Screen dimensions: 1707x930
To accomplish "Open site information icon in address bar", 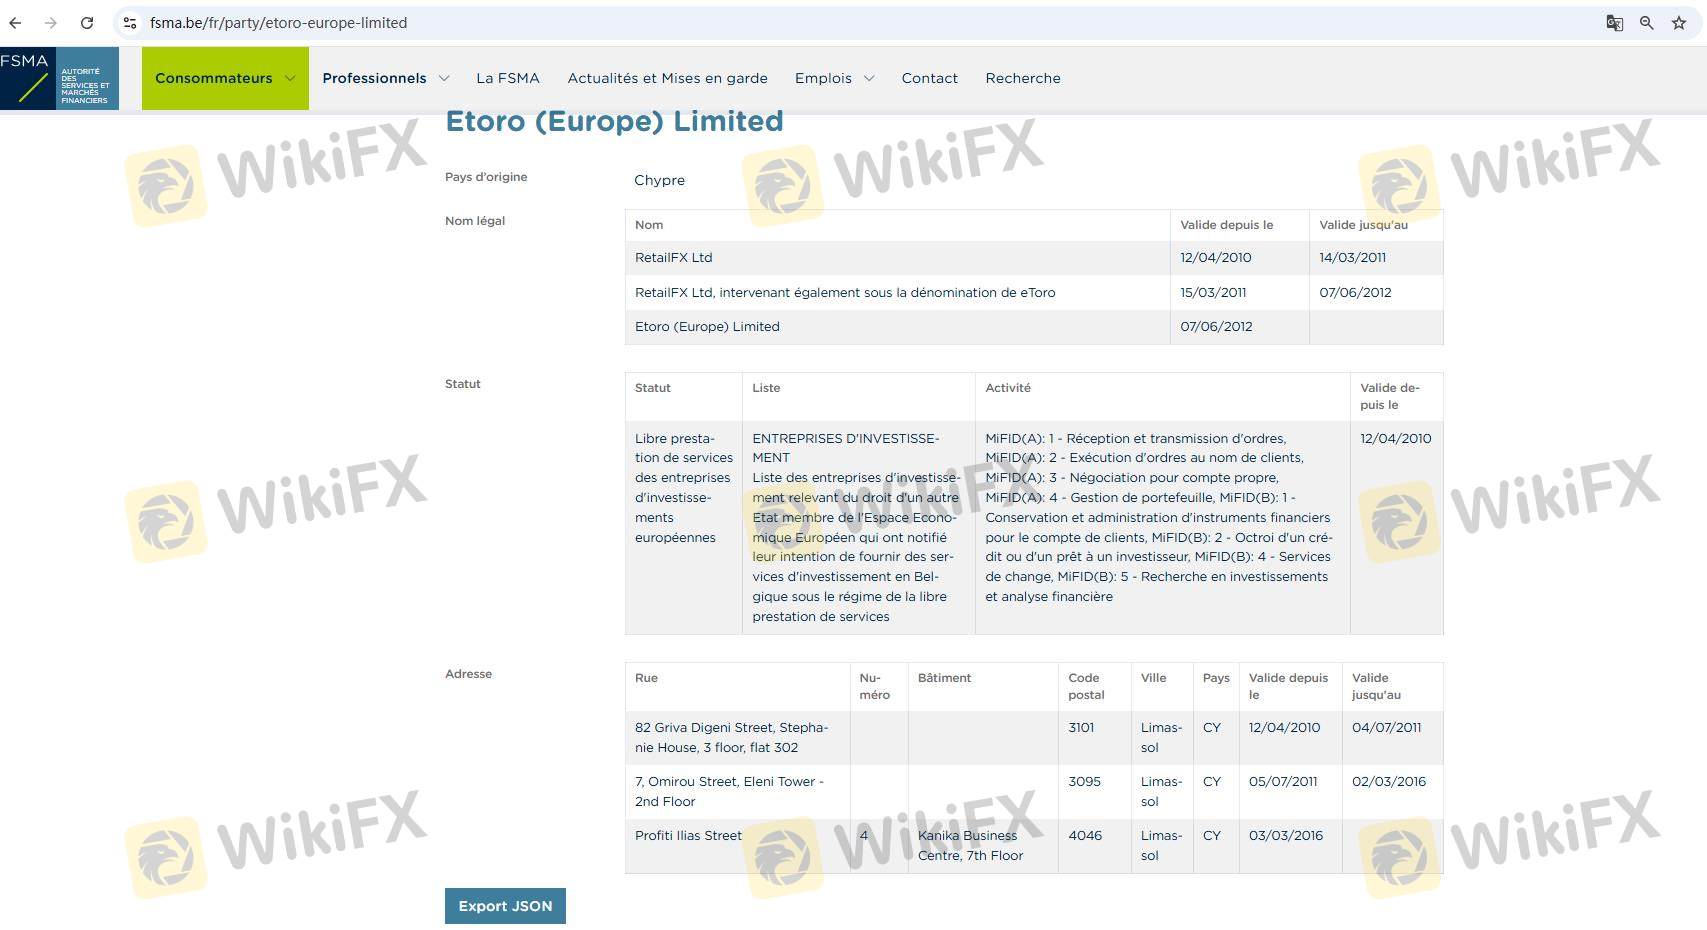I will (130, 23).
